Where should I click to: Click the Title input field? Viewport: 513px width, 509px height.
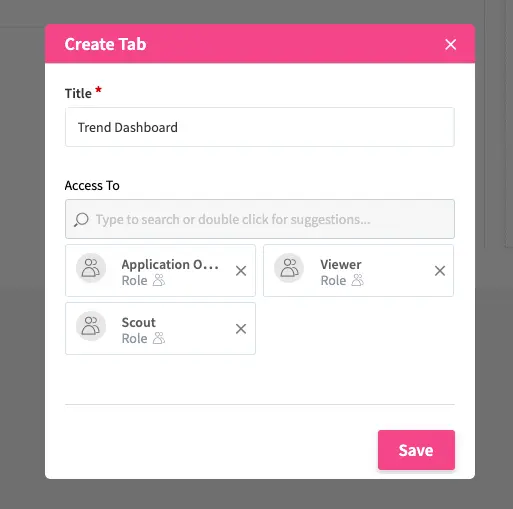260,127
